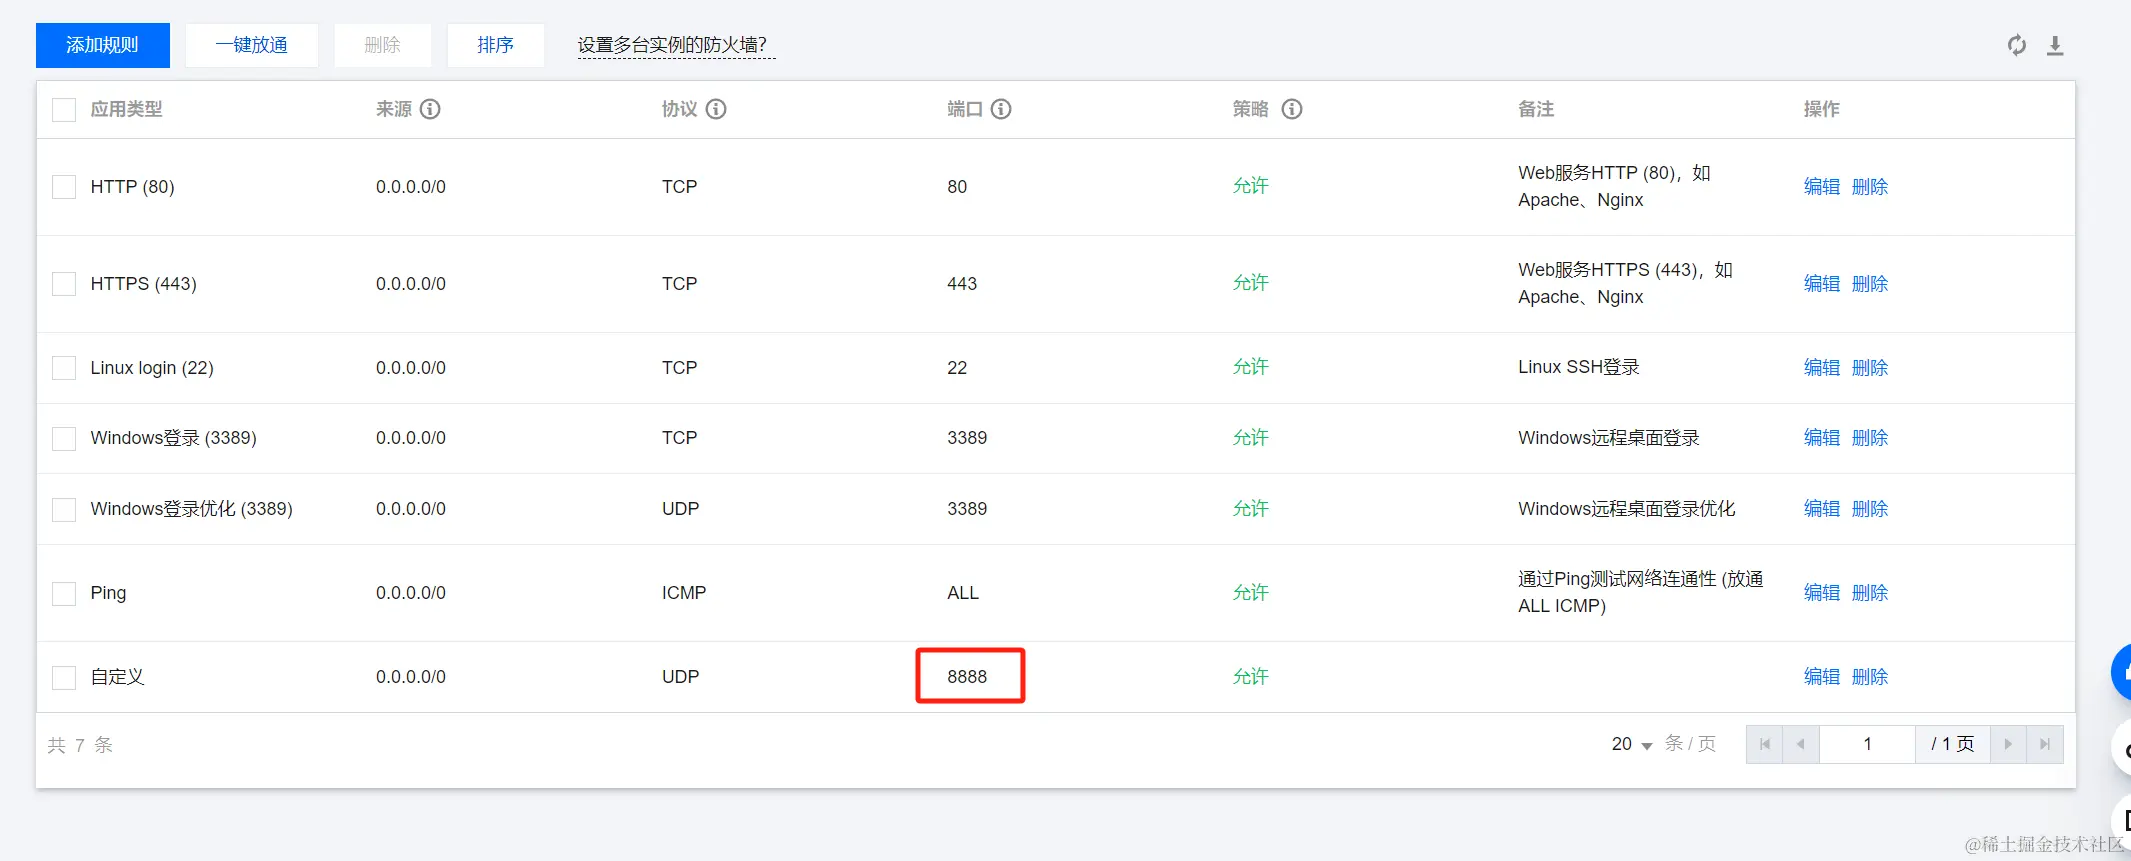The height and width of the screenshot is (861, 2131).
Task: Click 删除 for the Windows登录优化 UDP rule
Action: 1870,509
